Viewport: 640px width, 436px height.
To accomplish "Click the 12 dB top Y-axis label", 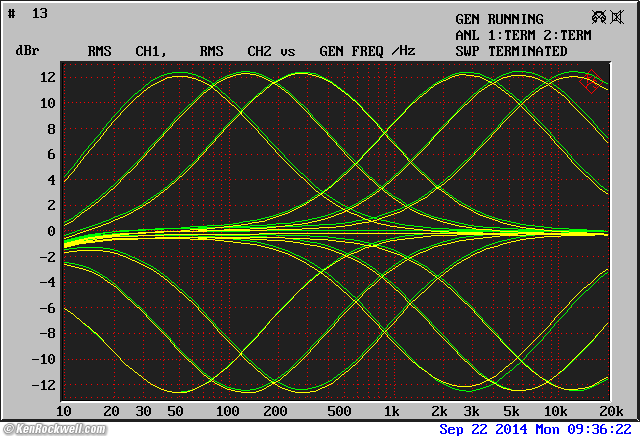I will click(46, 77).
